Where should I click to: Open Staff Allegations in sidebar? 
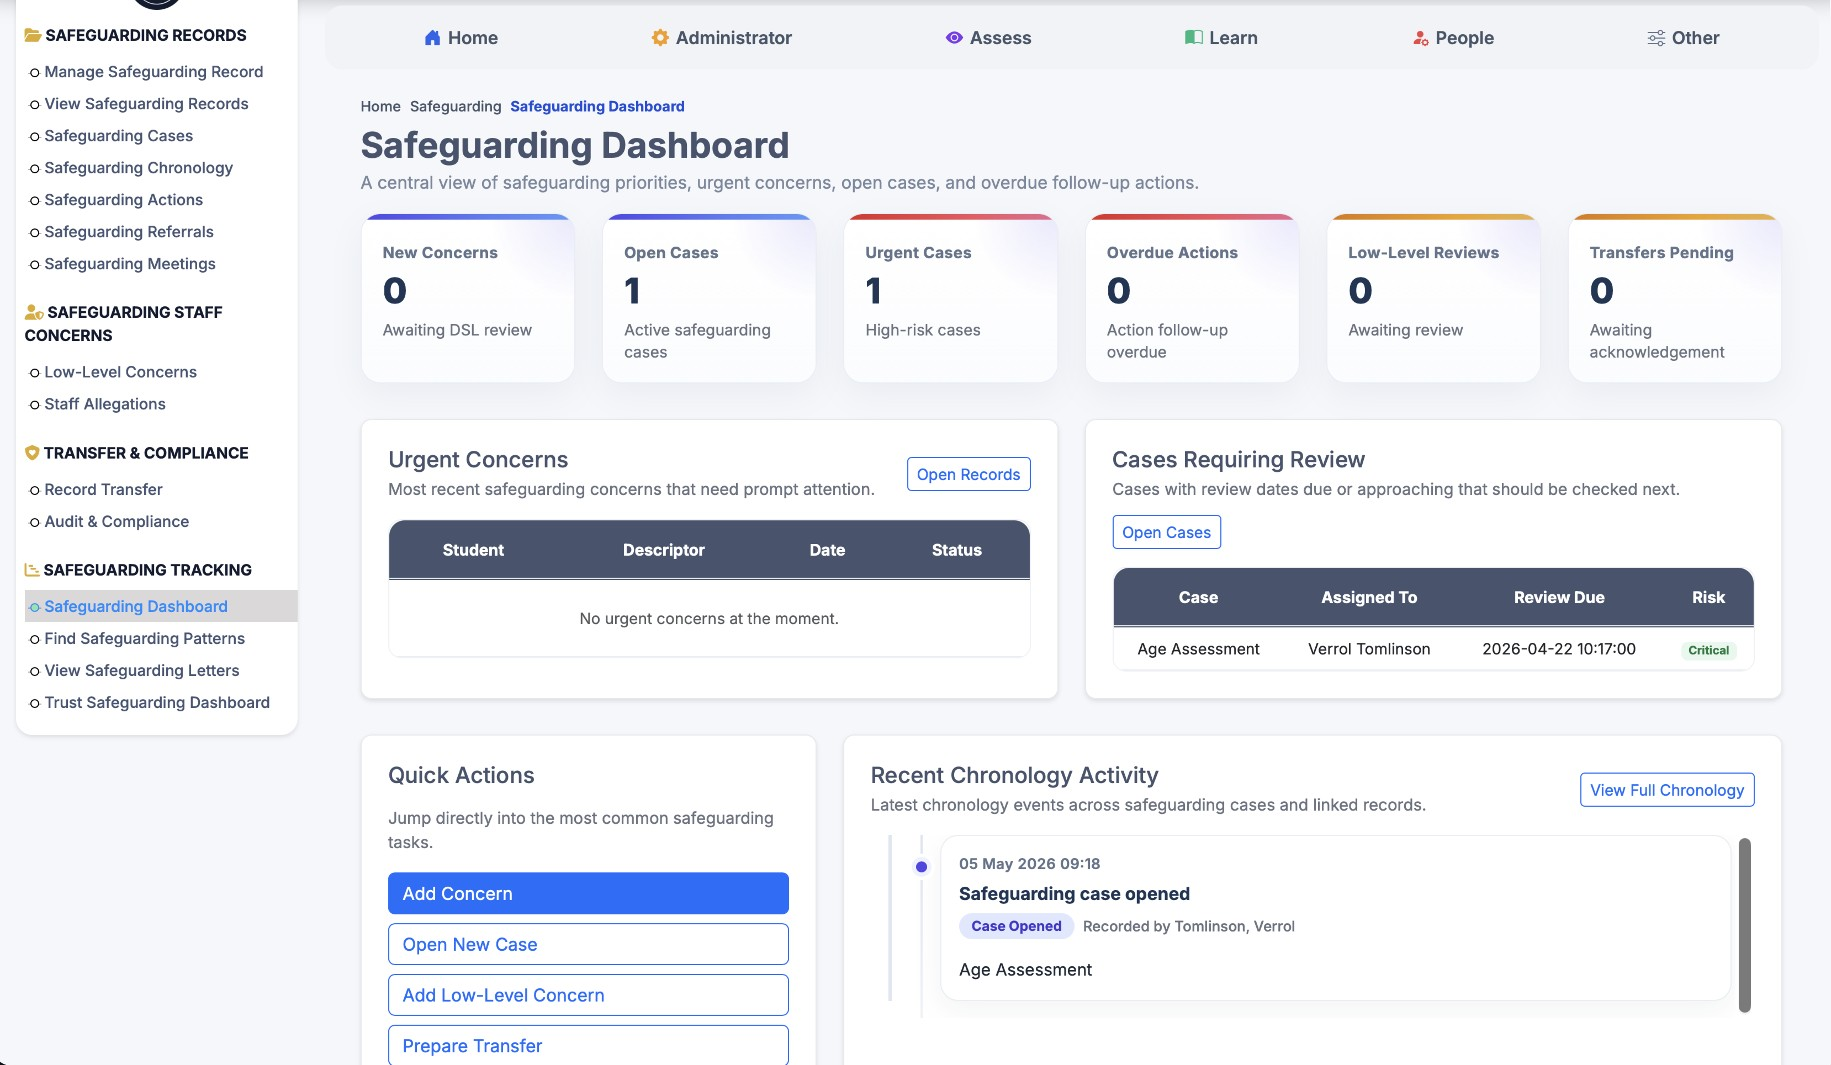tap(105, 404)
